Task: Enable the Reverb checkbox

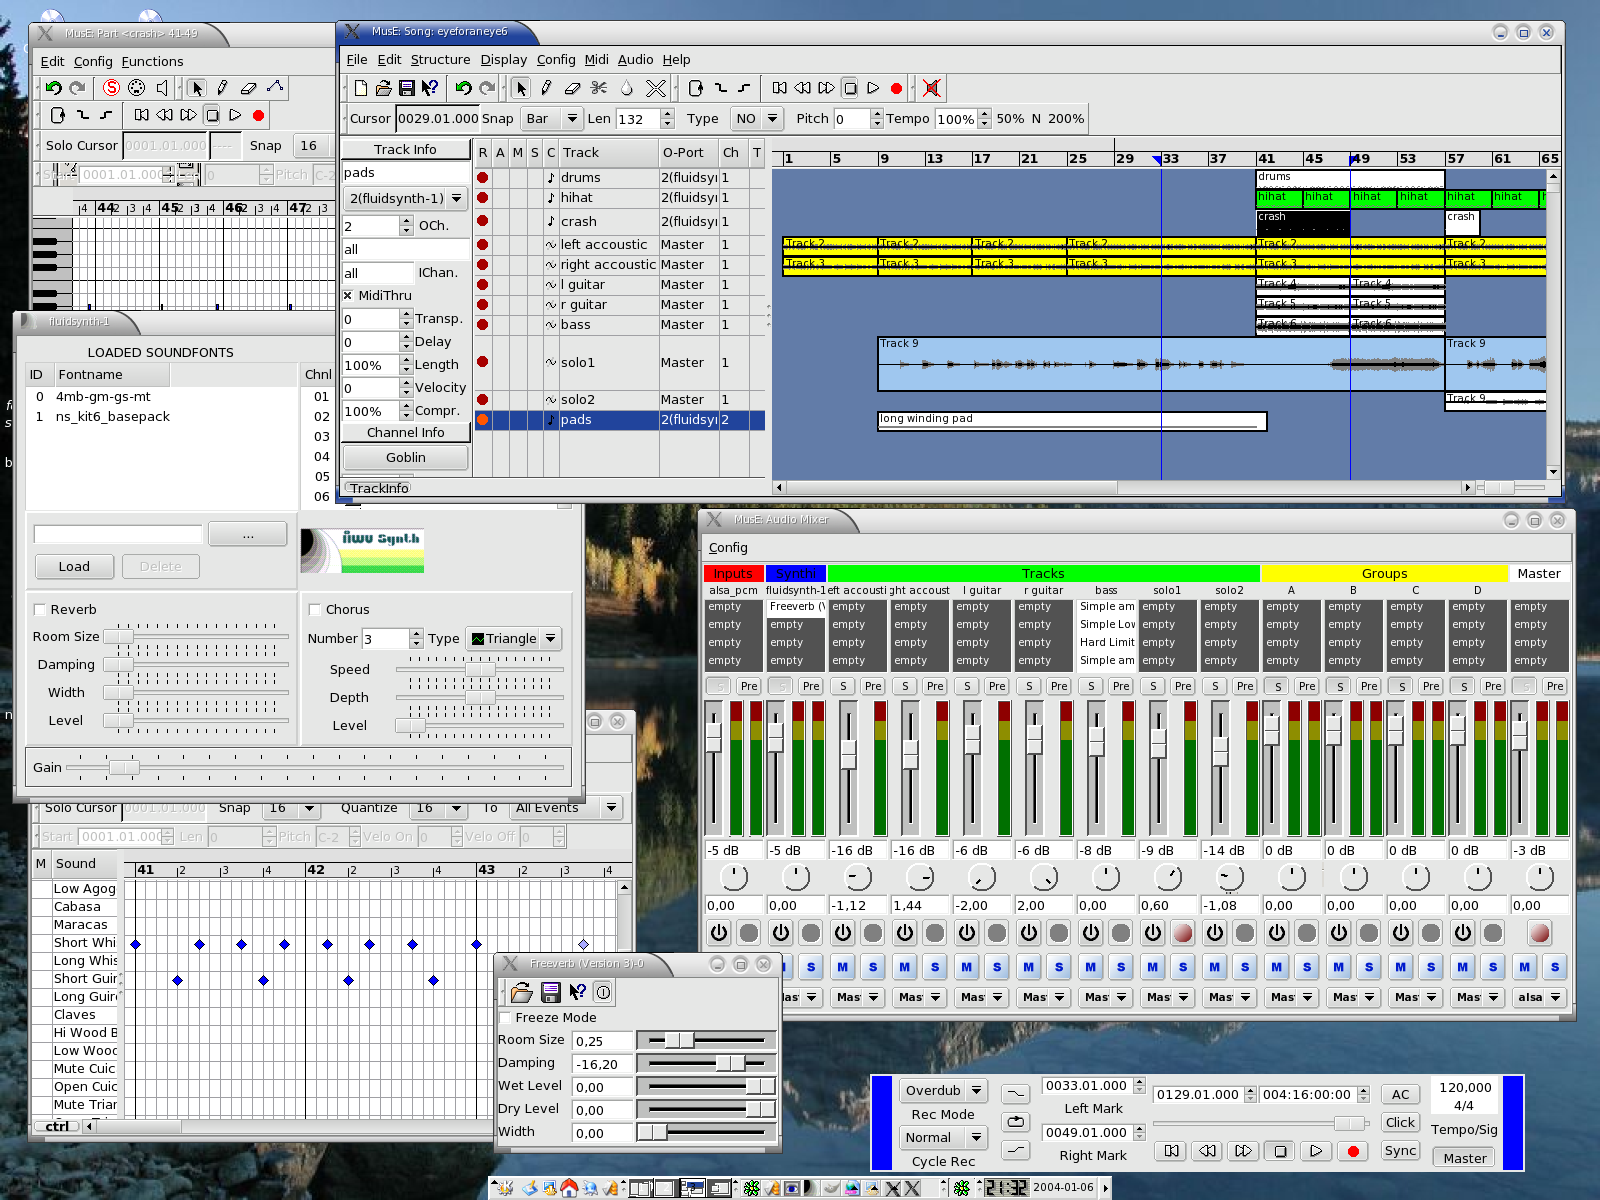Action: coord(40,609)
